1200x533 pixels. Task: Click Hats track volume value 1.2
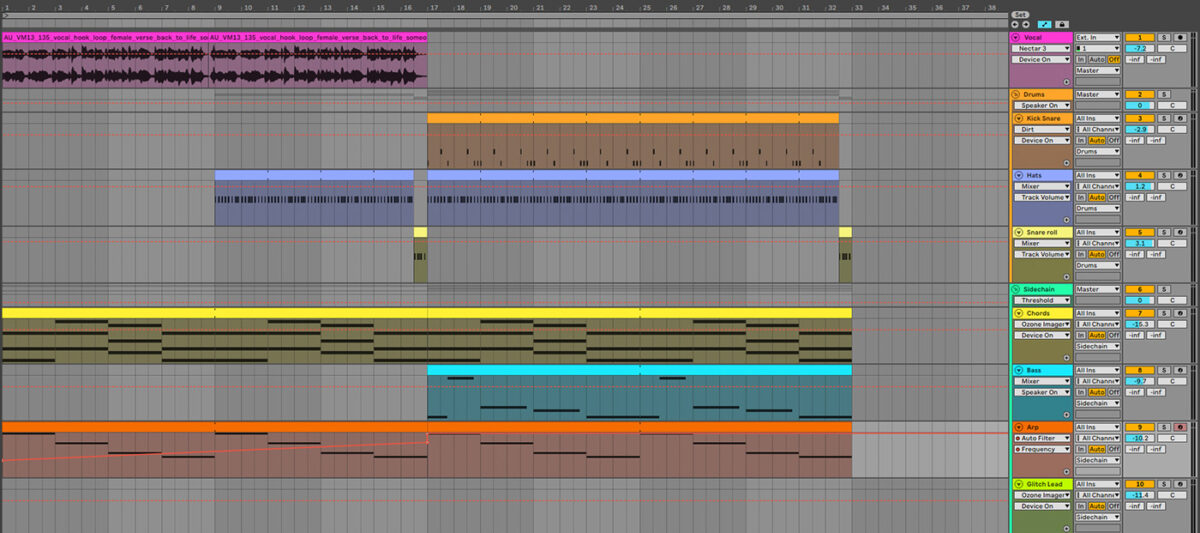(1139, 186)
